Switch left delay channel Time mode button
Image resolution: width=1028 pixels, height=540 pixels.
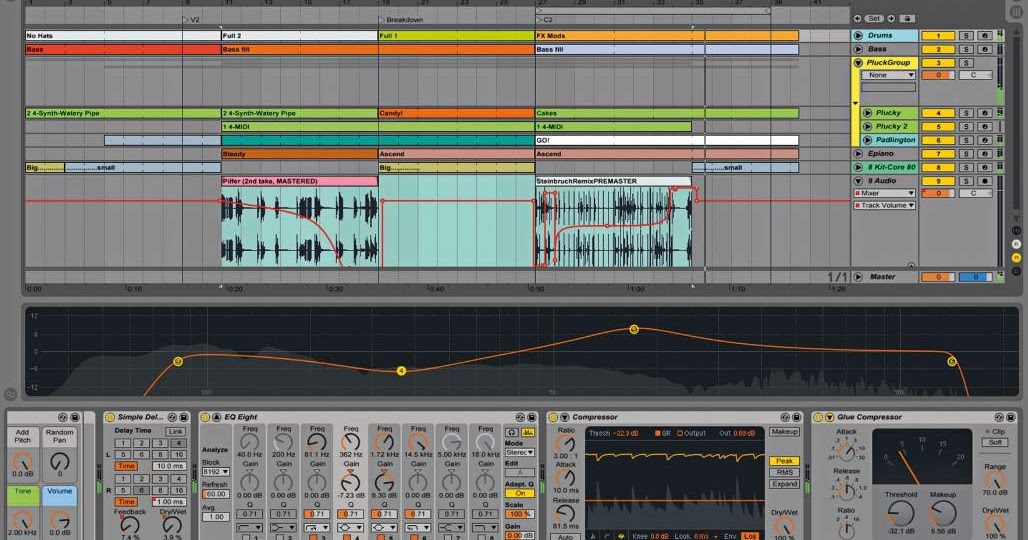[127, 466]
